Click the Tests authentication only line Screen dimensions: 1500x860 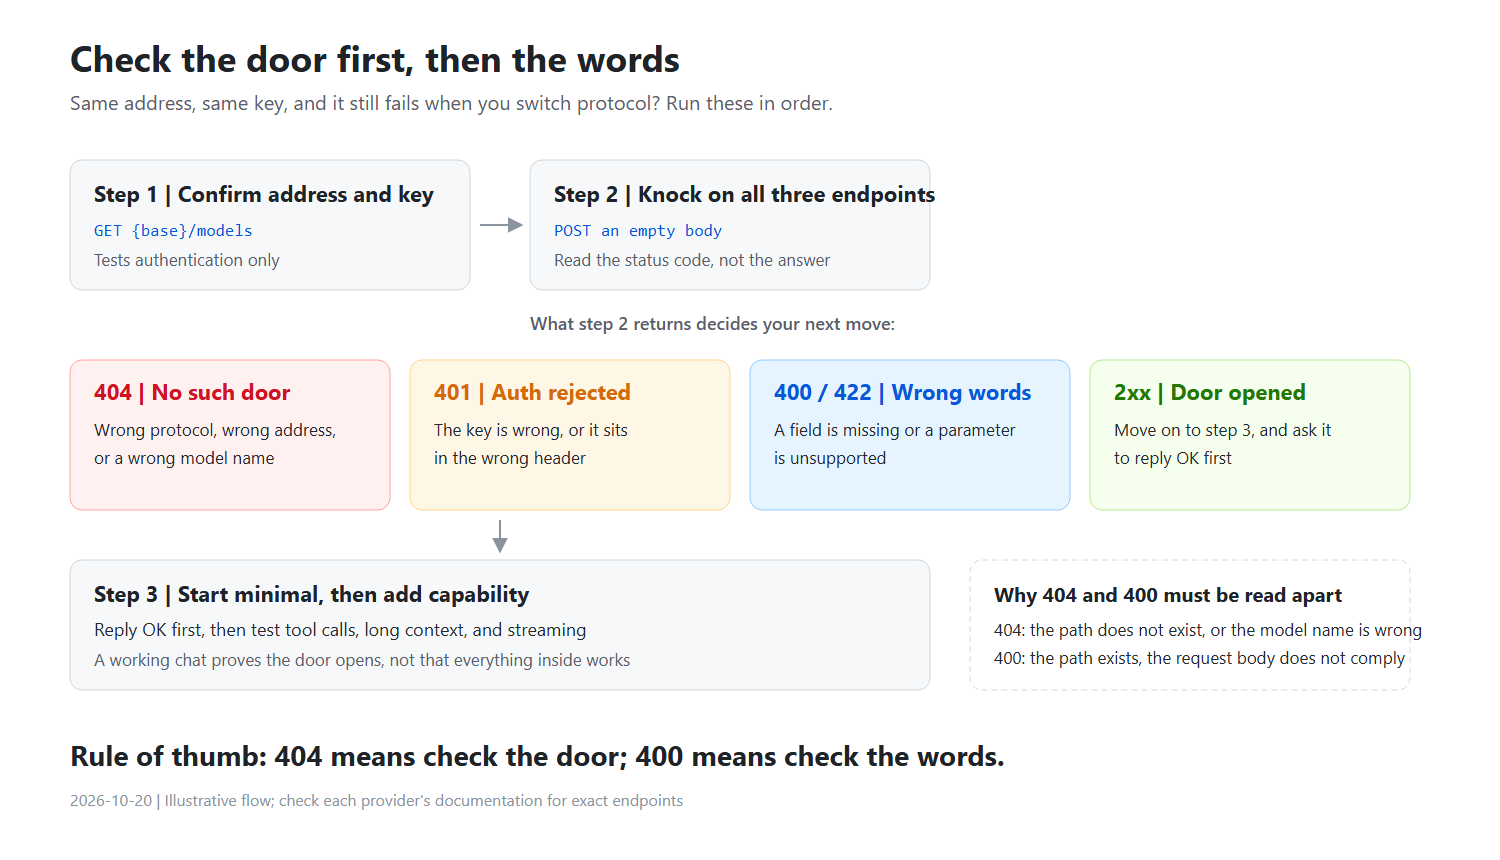187,260
